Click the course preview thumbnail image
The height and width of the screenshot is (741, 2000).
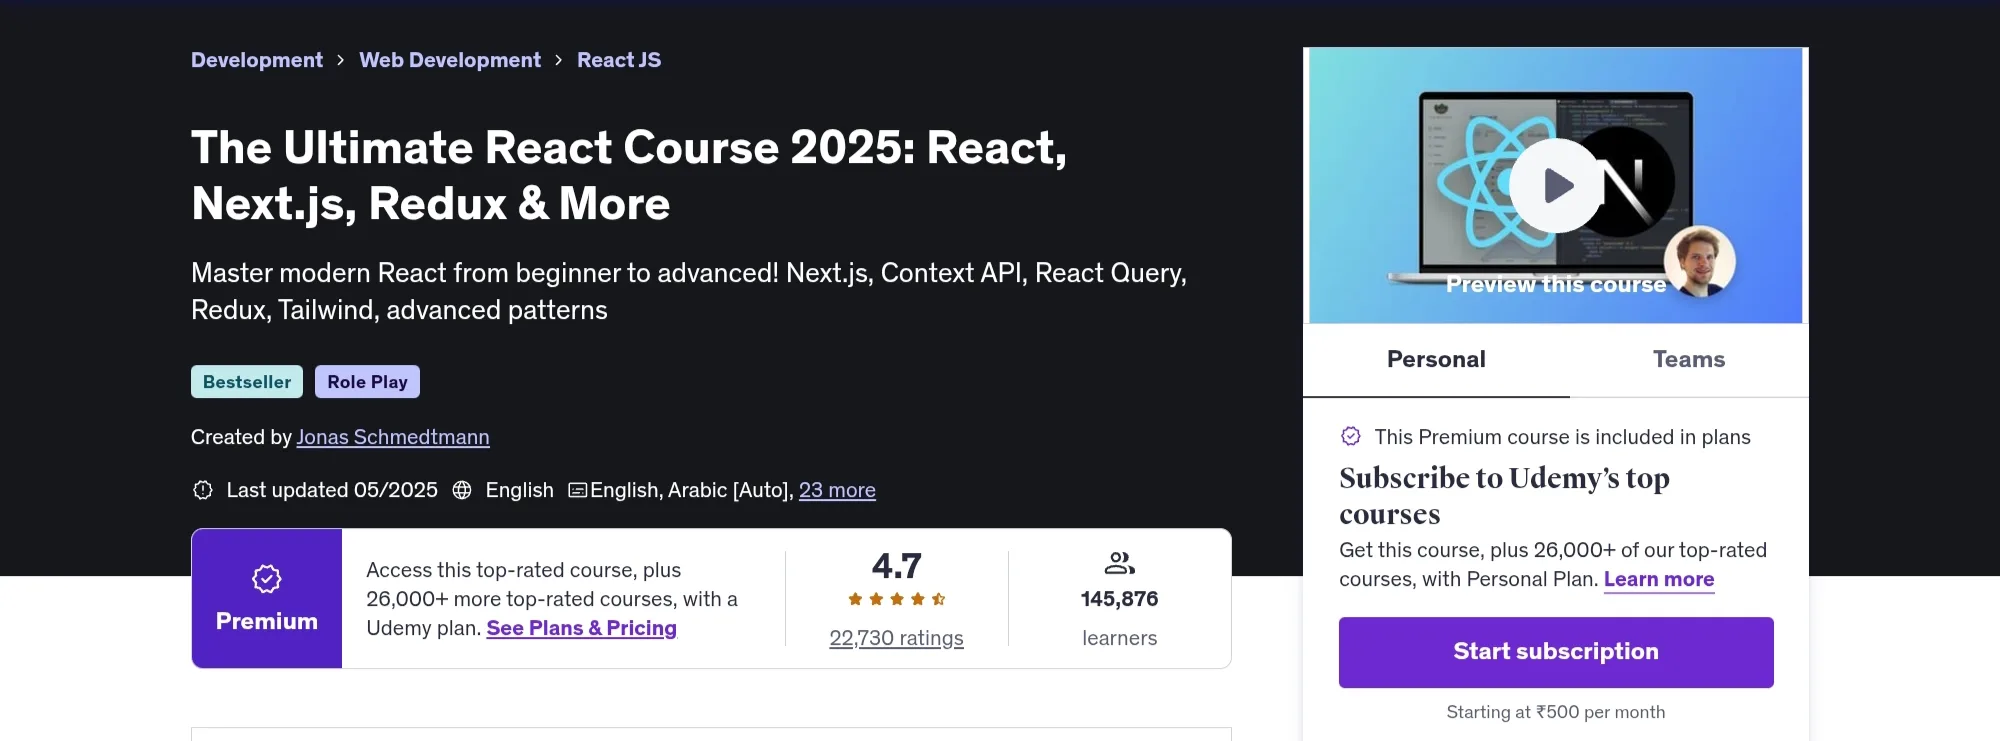point(1556,185)
